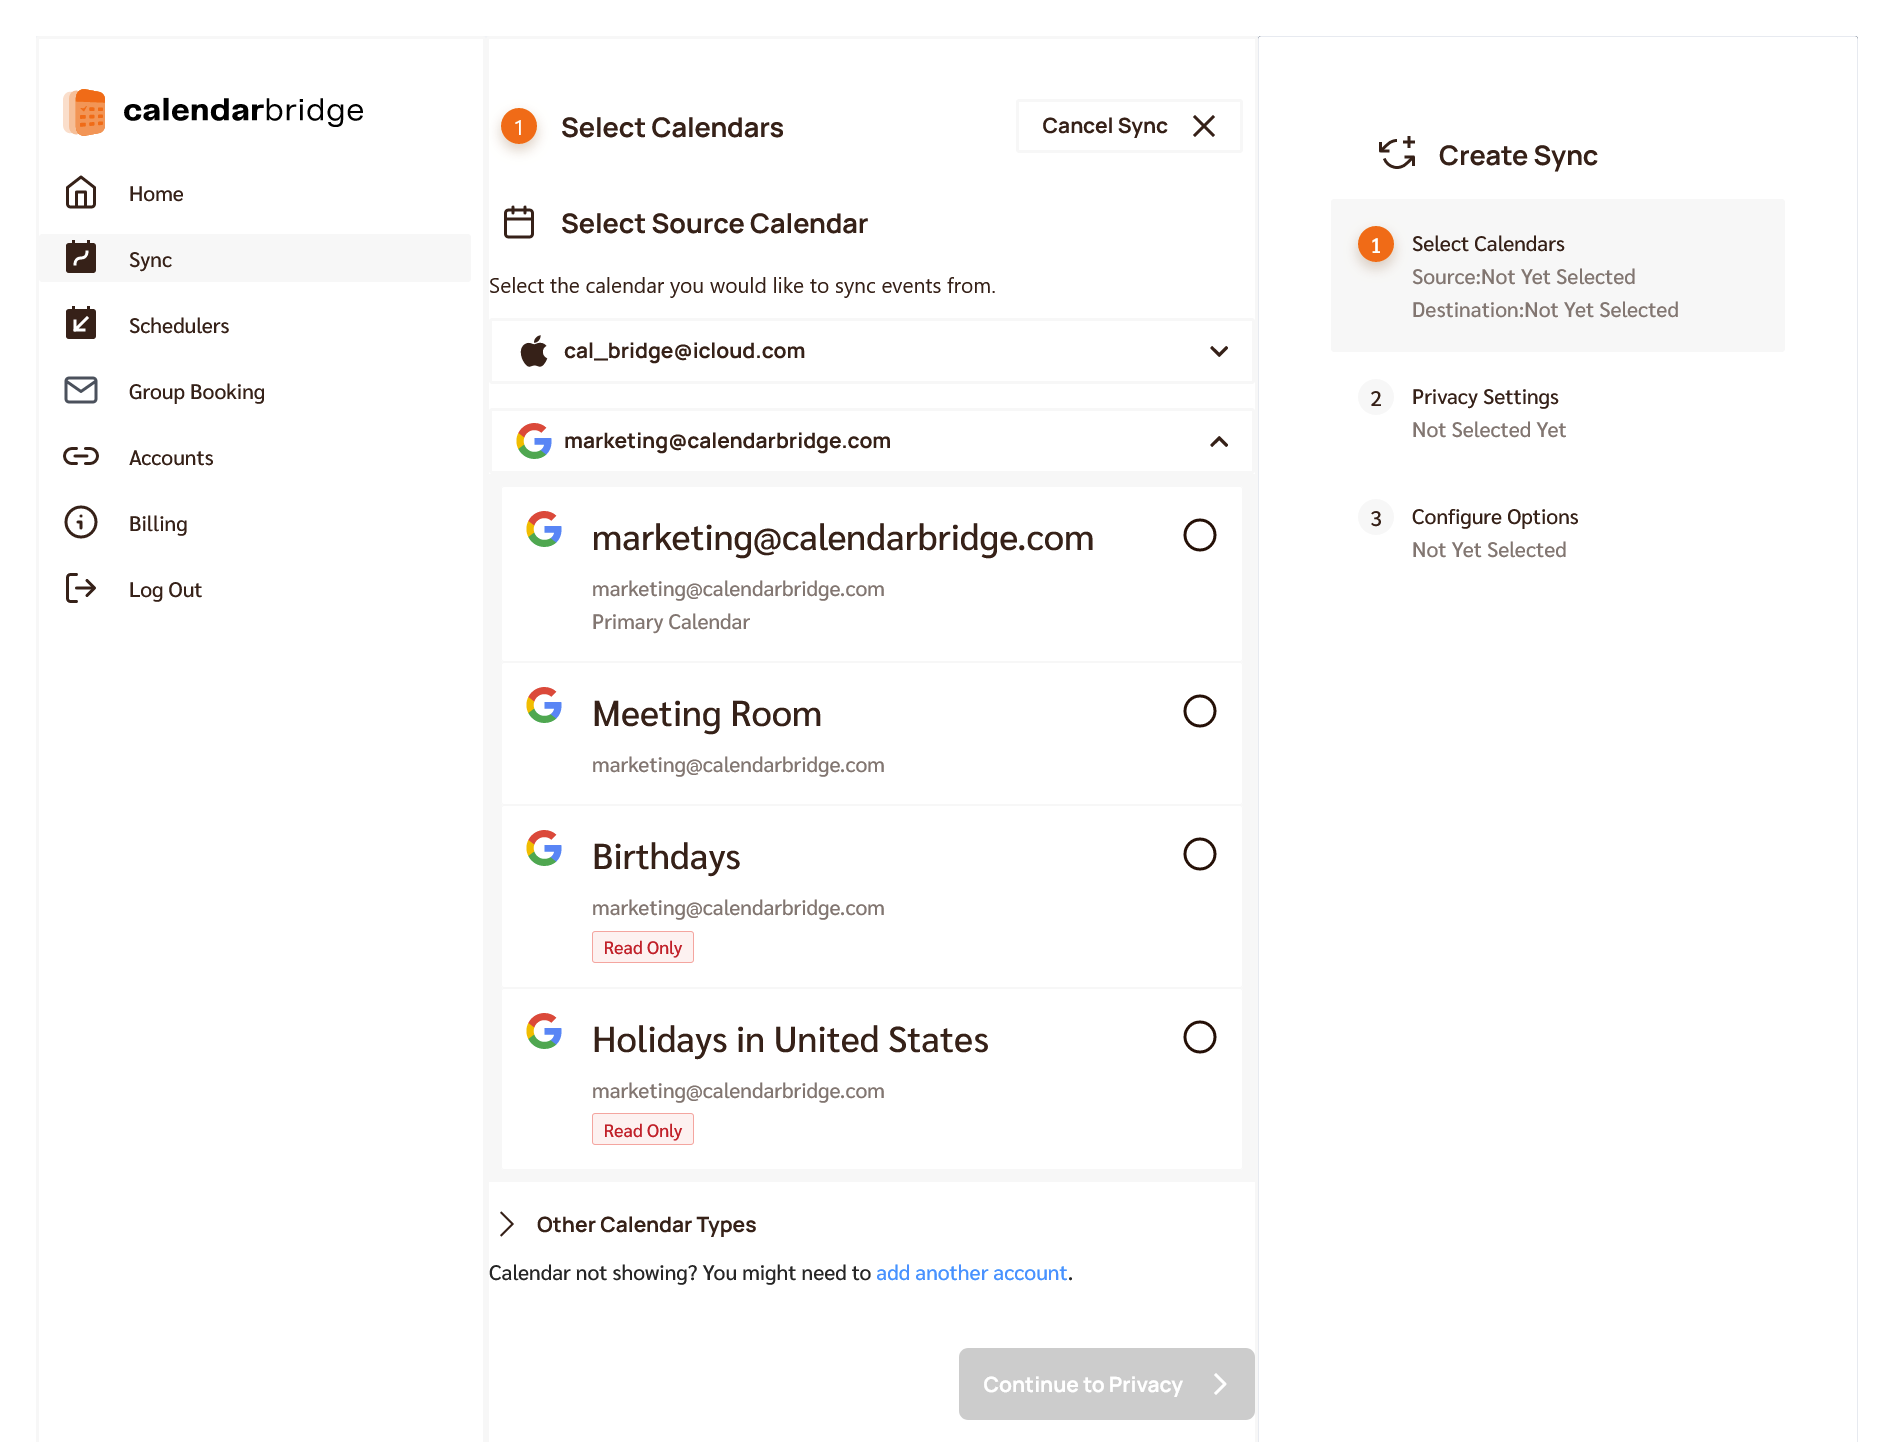The height and width of the screenshot is (1442, 1894).
Task: Open the Accounts page
Action: tap(254, 457)
